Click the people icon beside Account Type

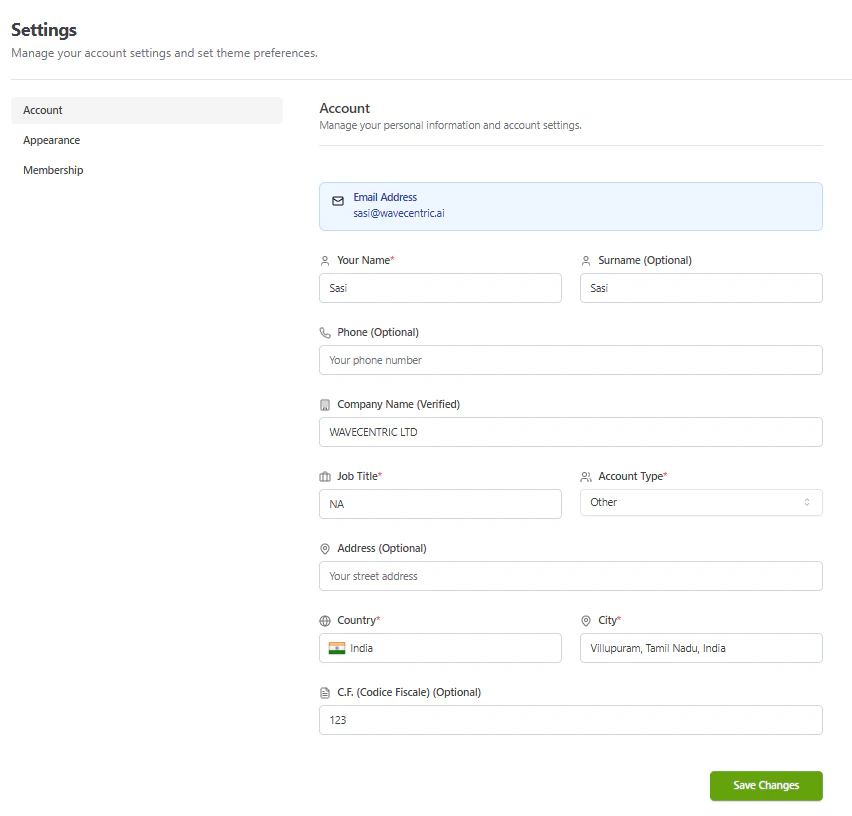[586, 476]
